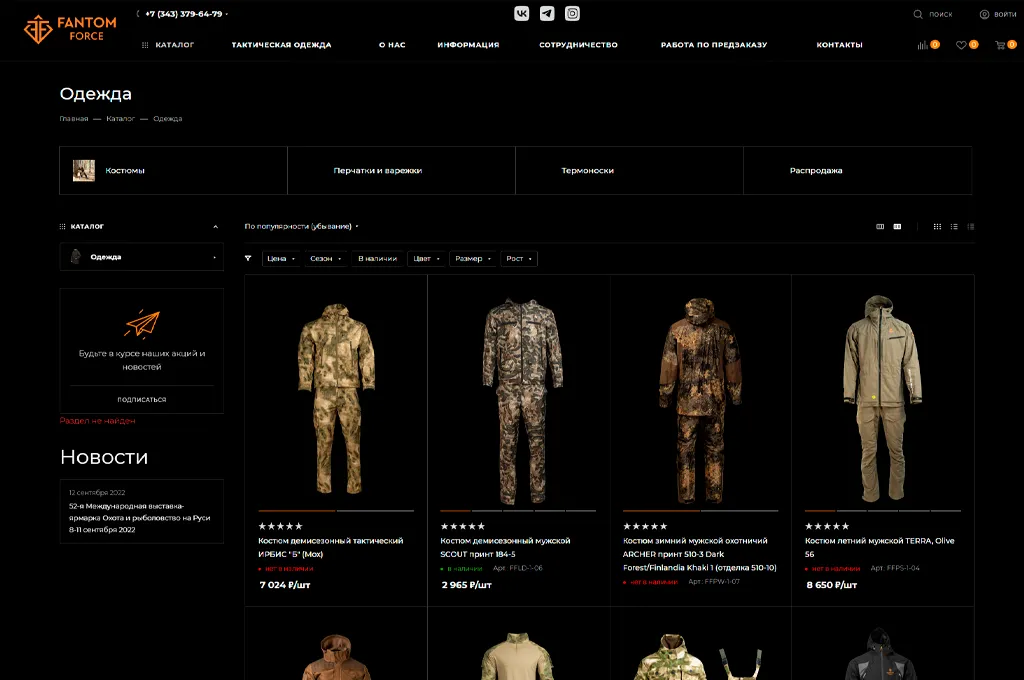Expand the 'Цвет' color filter
The image size is (1024, 680).
pyautogui.click(x=426, y=259)
